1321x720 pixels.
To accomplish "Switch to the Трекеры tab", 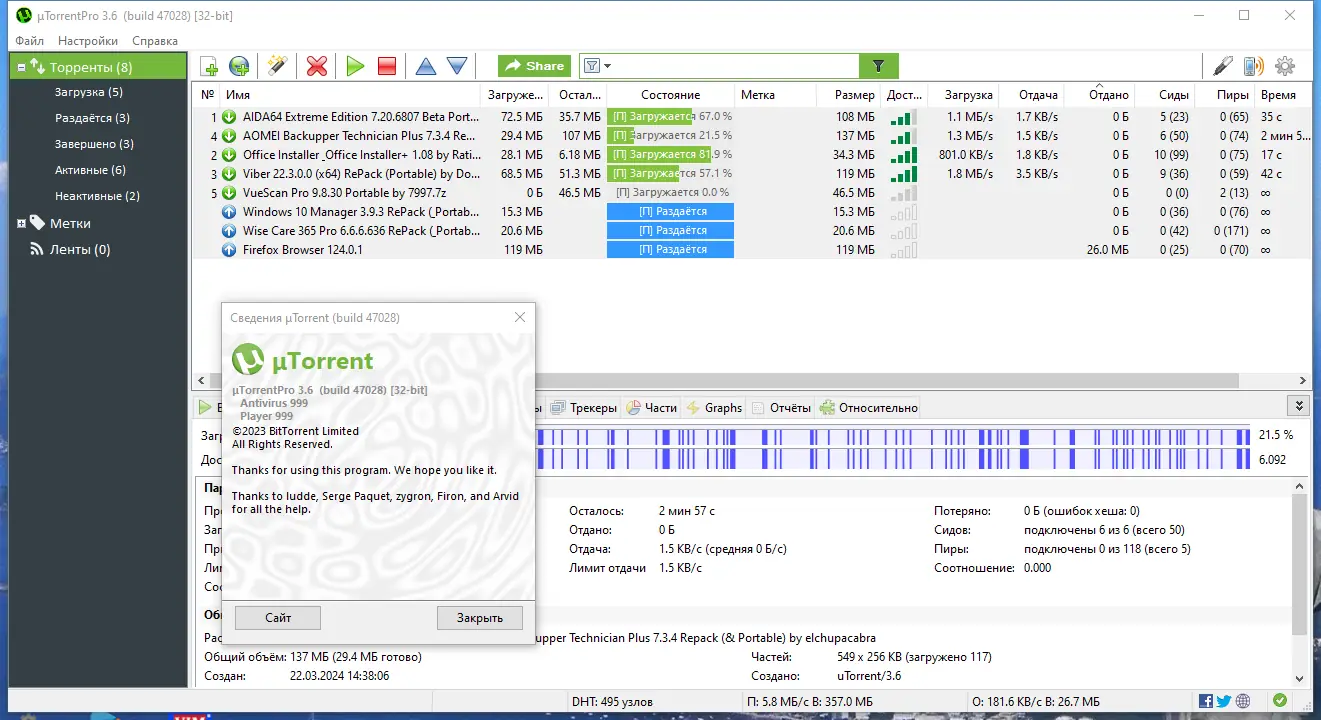I will (x=585, y=407).
